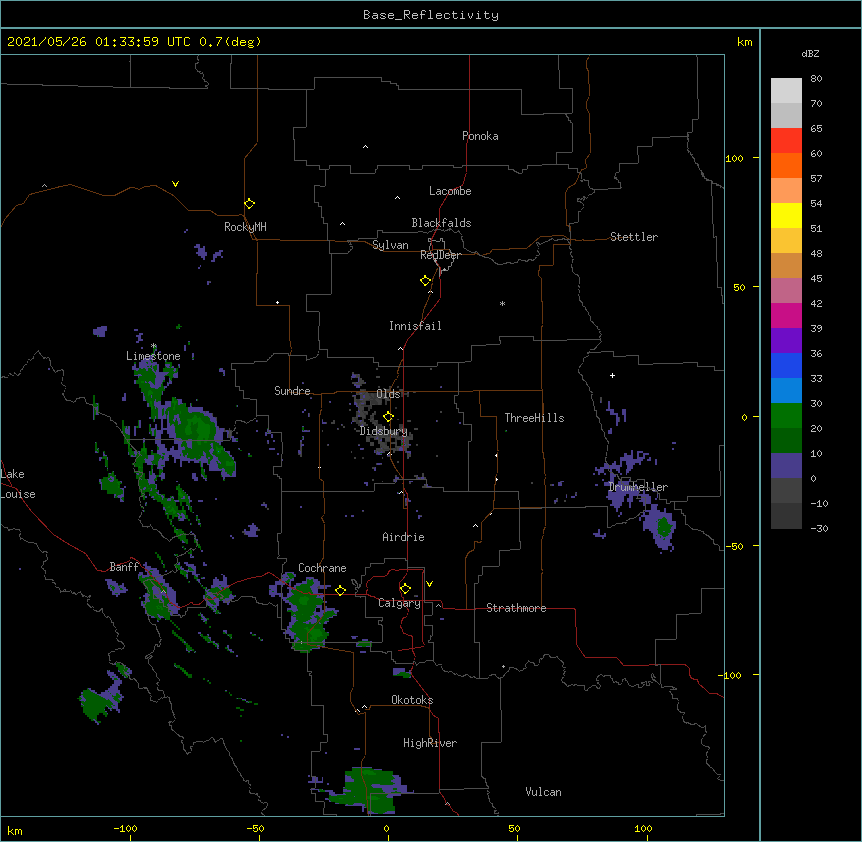Image resolution: width=862 pixels, height=842 pixels.
Task: Click the -100 tick on horizontal axis
Action: point(125,828)
